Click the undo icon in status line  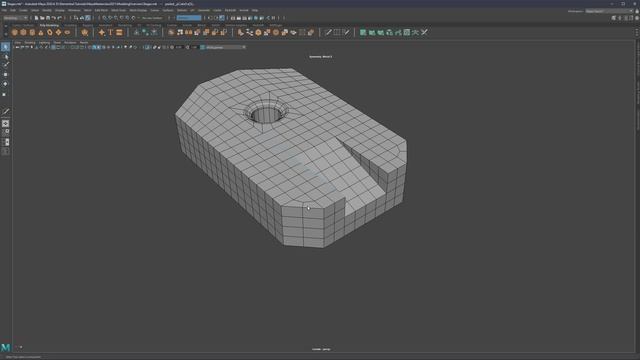pyautogui.click(x=53, y=18)
